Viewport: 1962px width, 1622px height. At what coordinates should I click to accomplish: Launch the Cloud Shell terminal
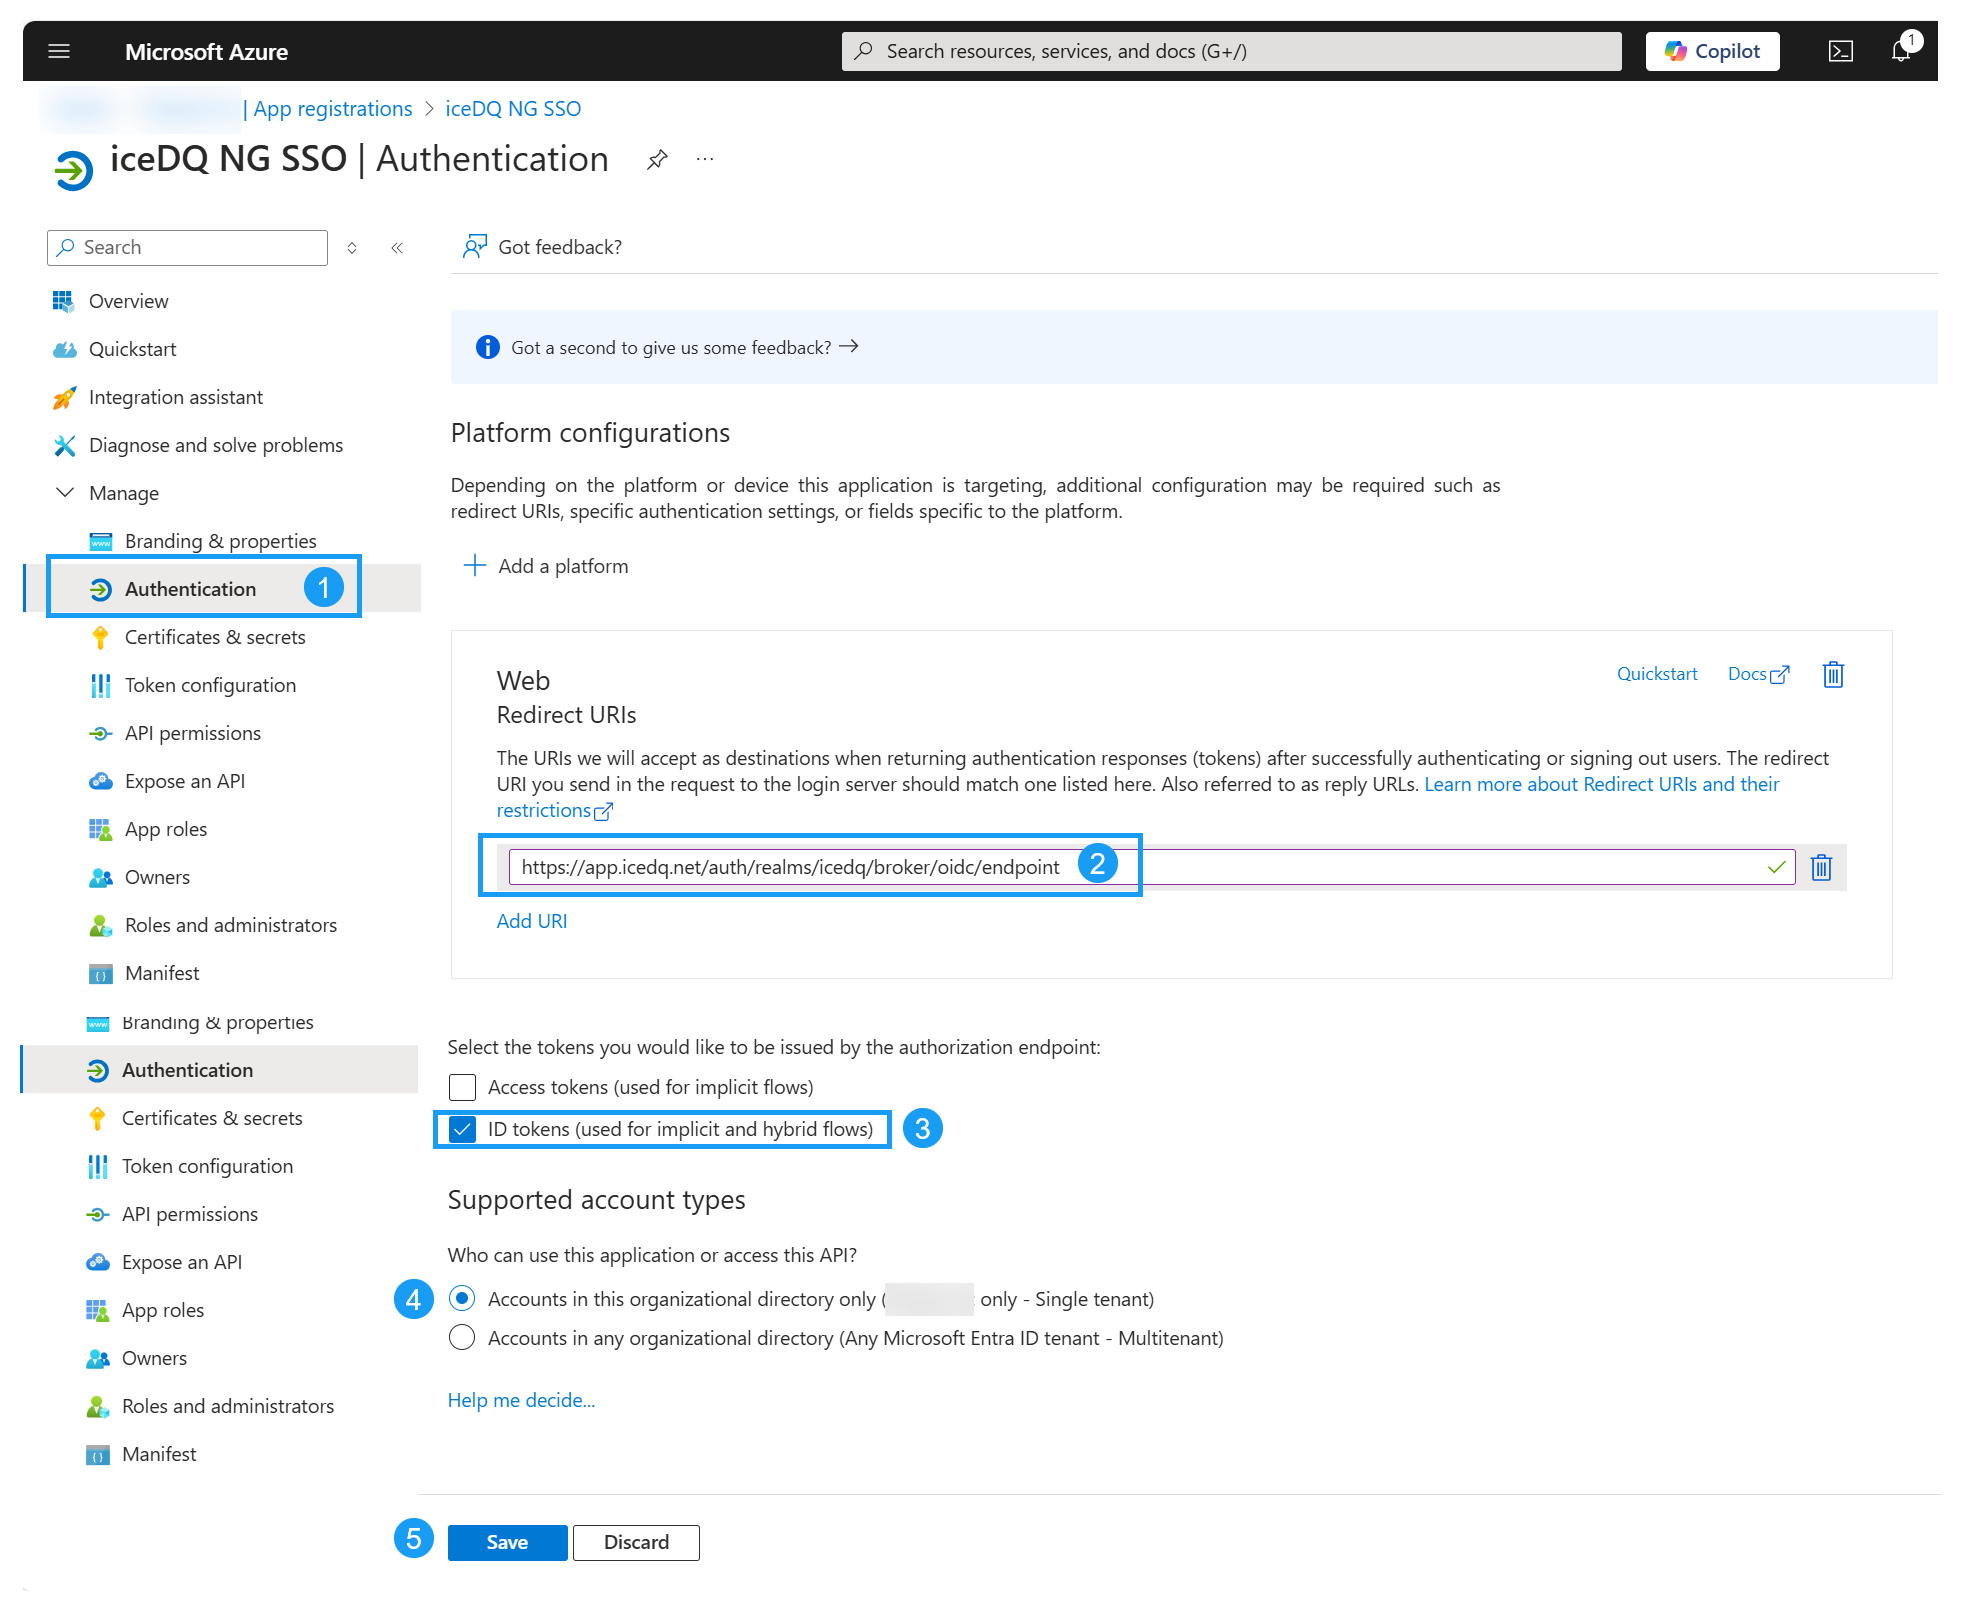(x=1841, y=51)
